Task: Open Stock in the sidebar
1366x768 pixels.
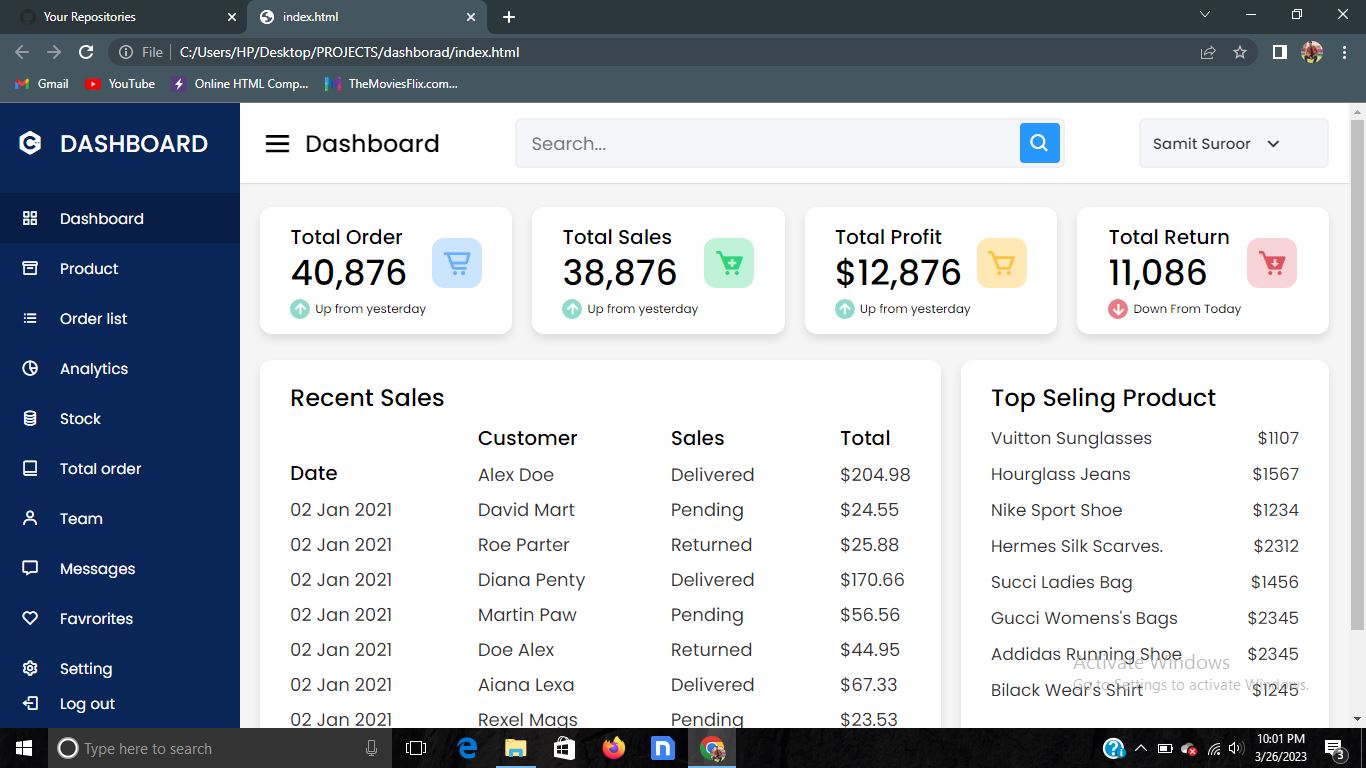Action: click(120, 418)
